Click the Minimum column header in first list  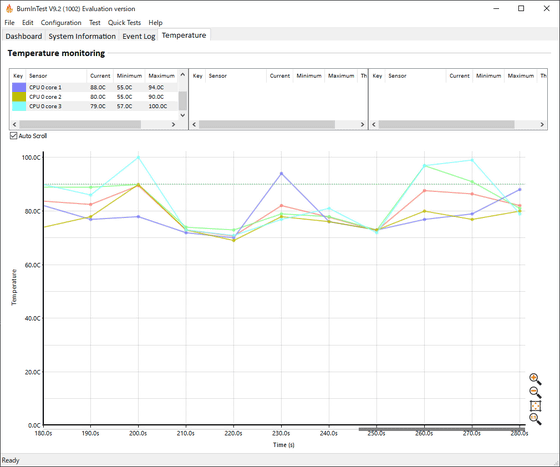click(129, 76)
